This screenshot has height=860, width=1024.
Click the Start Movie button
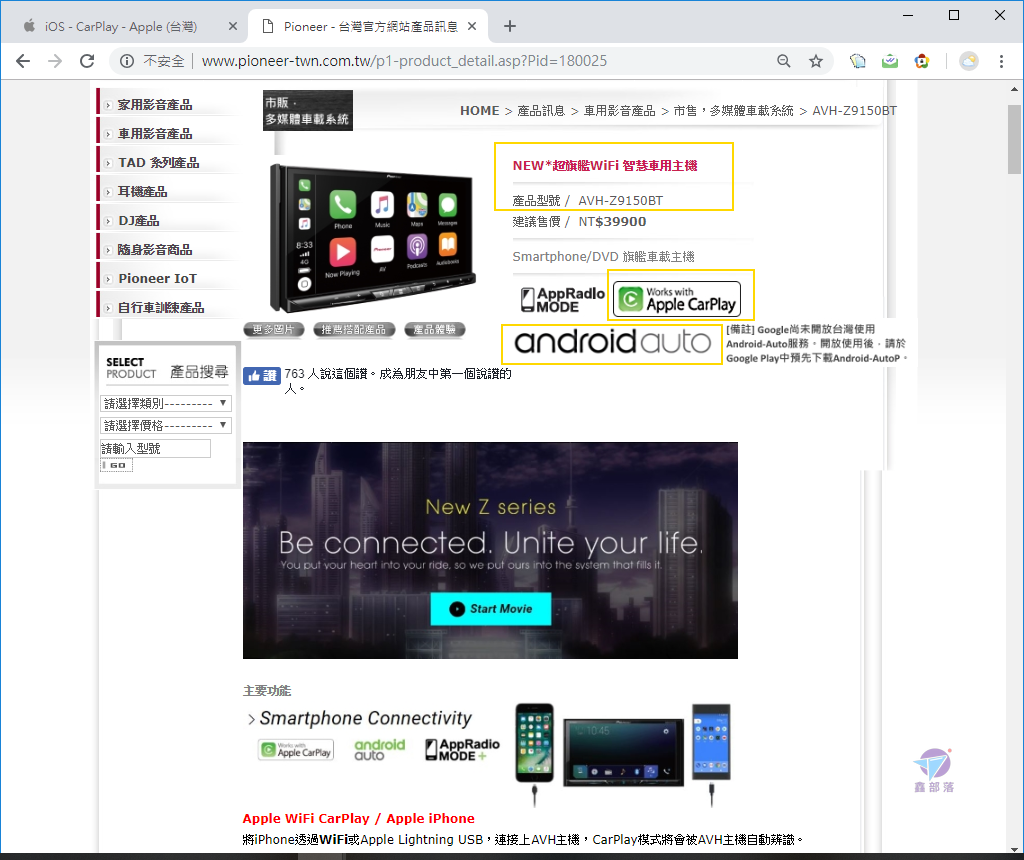pyautogui.click(x=491, y=609)
